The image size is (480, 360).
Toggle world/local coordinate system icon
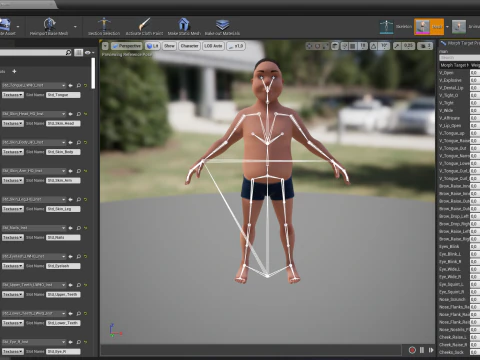[335, 46]
